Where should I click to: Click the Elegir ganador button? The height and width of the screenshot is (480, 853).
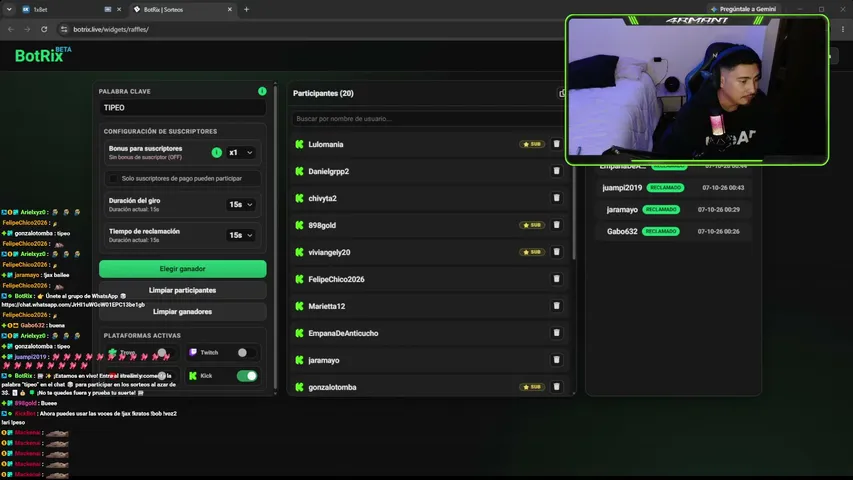tap(183, 269)
